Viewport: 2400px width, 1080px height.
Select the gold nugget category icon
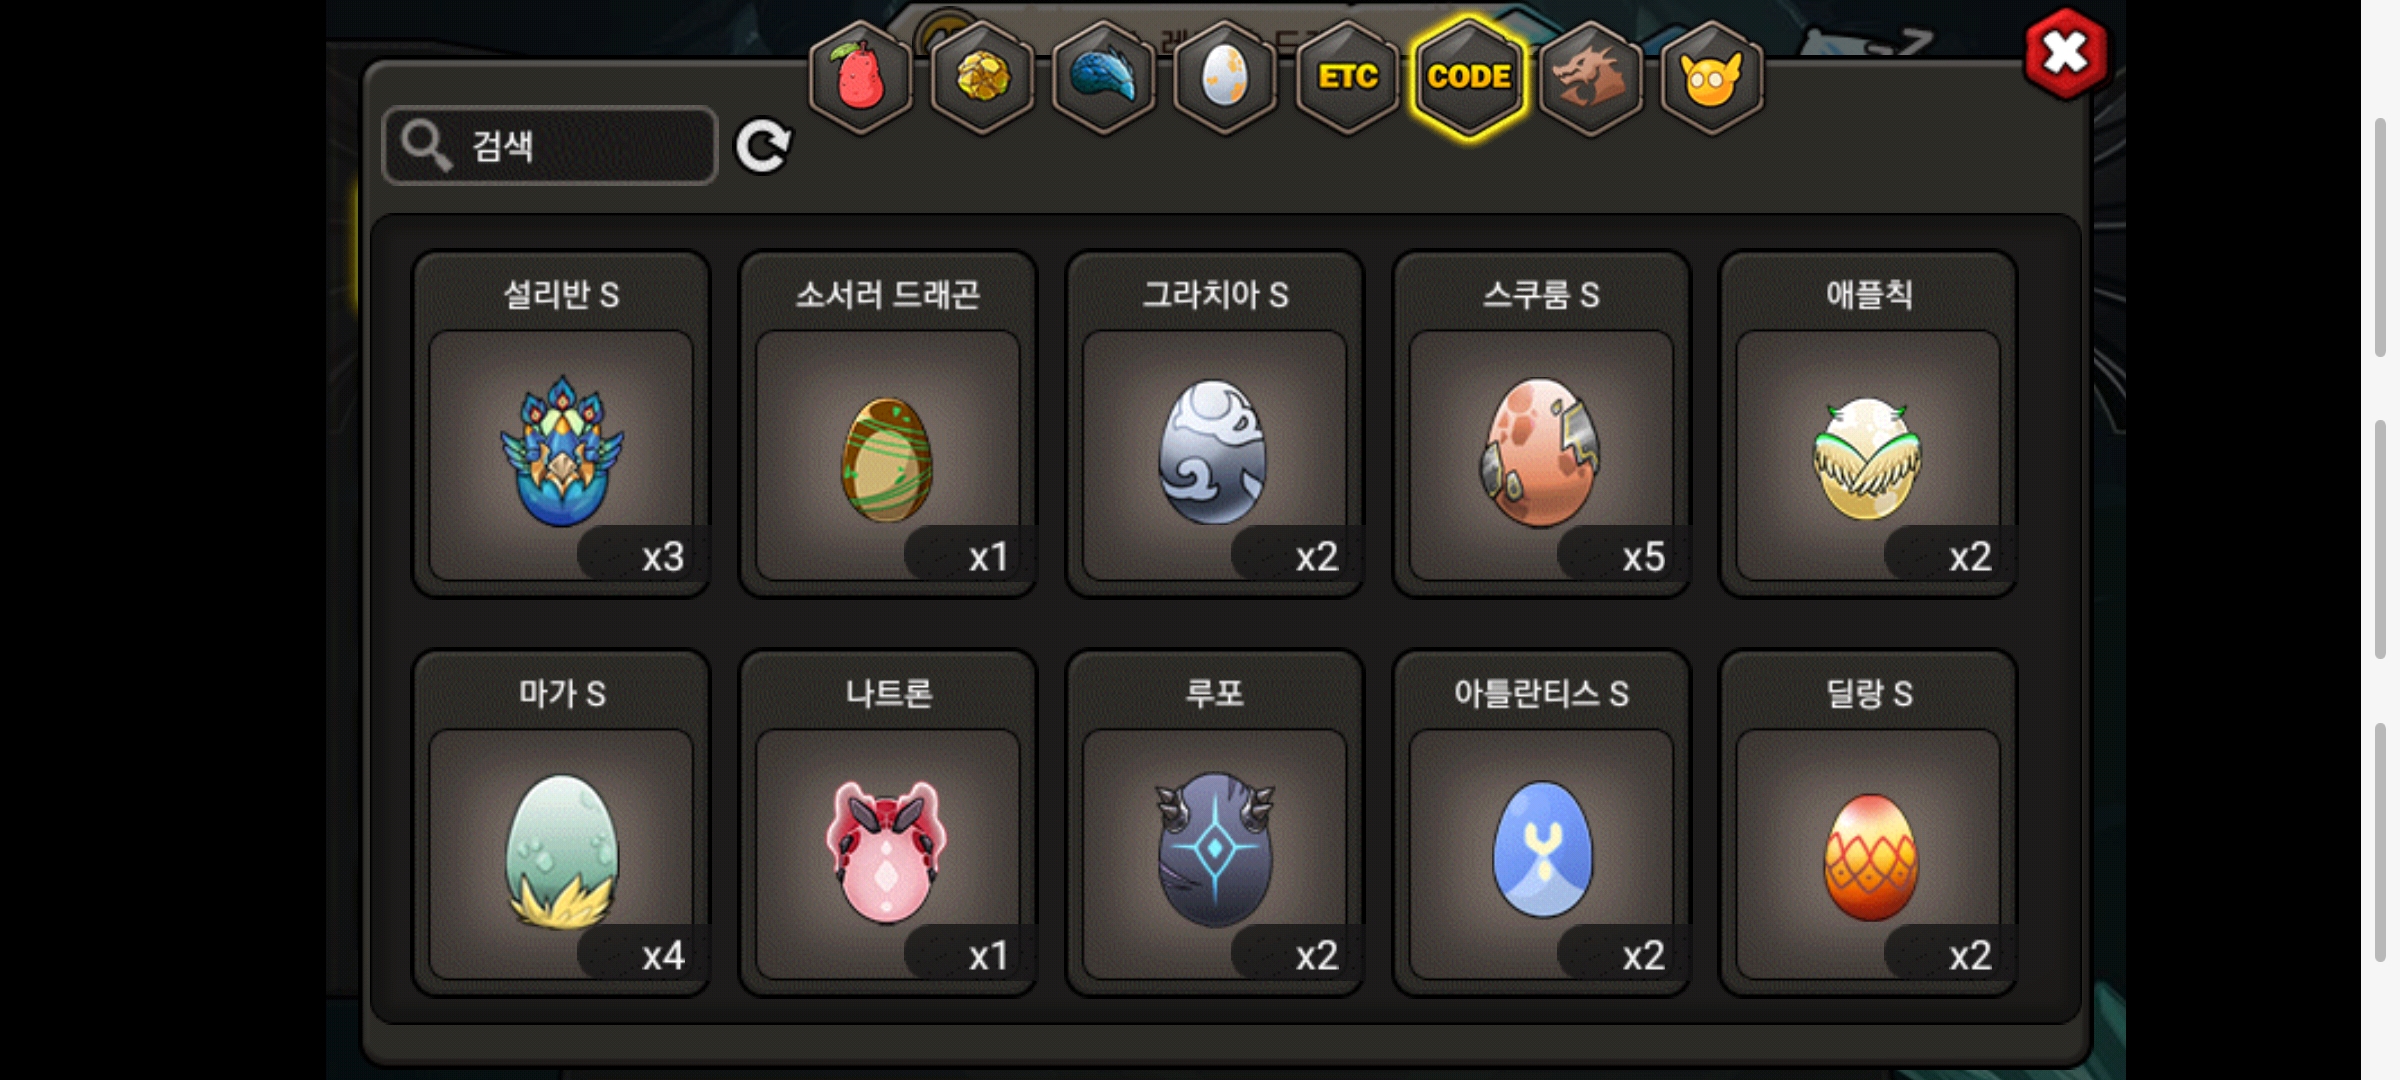click(x=982, y=77)
